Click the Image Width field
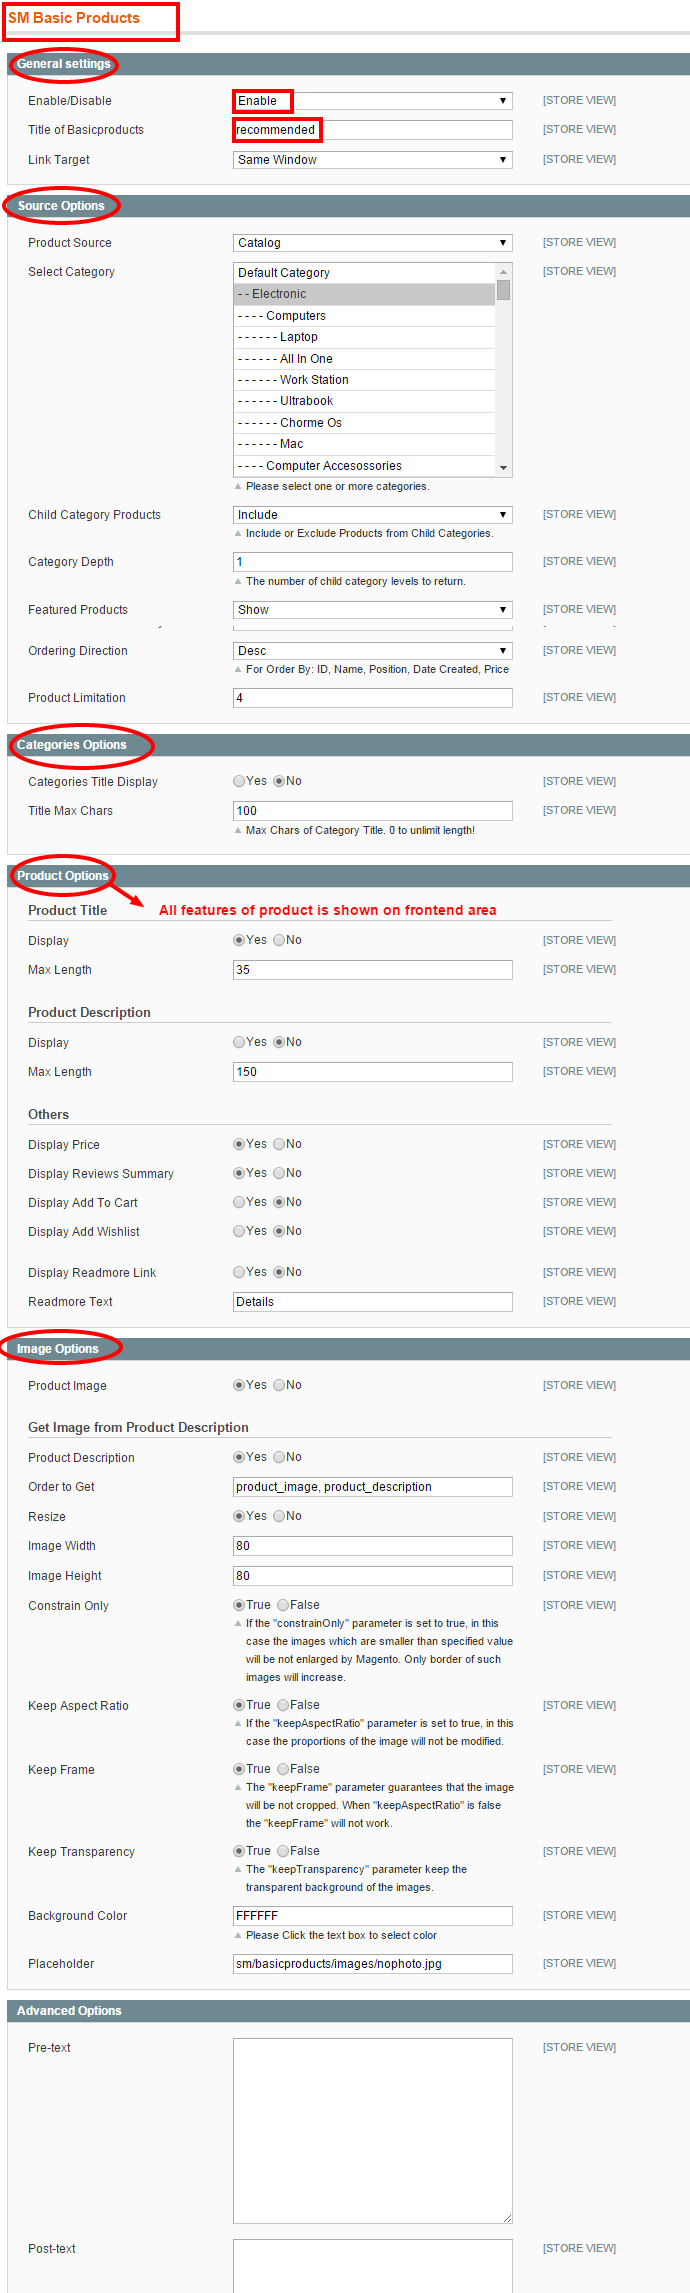 click(372, 1546)
